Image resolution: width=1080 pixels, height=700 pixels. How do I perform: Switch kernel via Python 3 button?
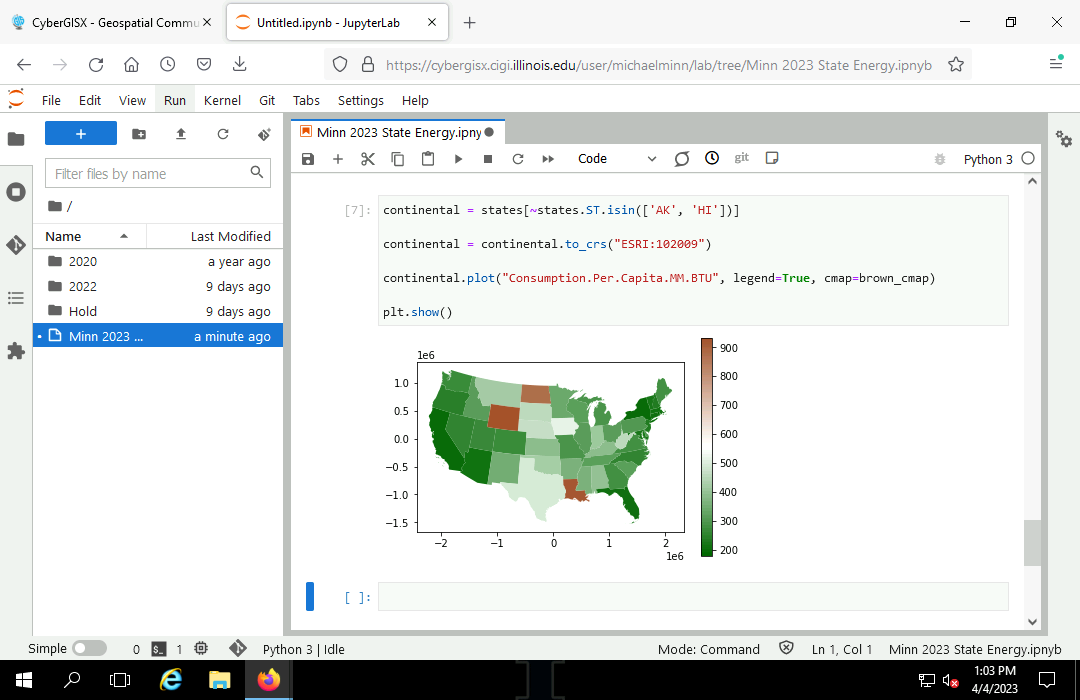(x=987, y=159)
